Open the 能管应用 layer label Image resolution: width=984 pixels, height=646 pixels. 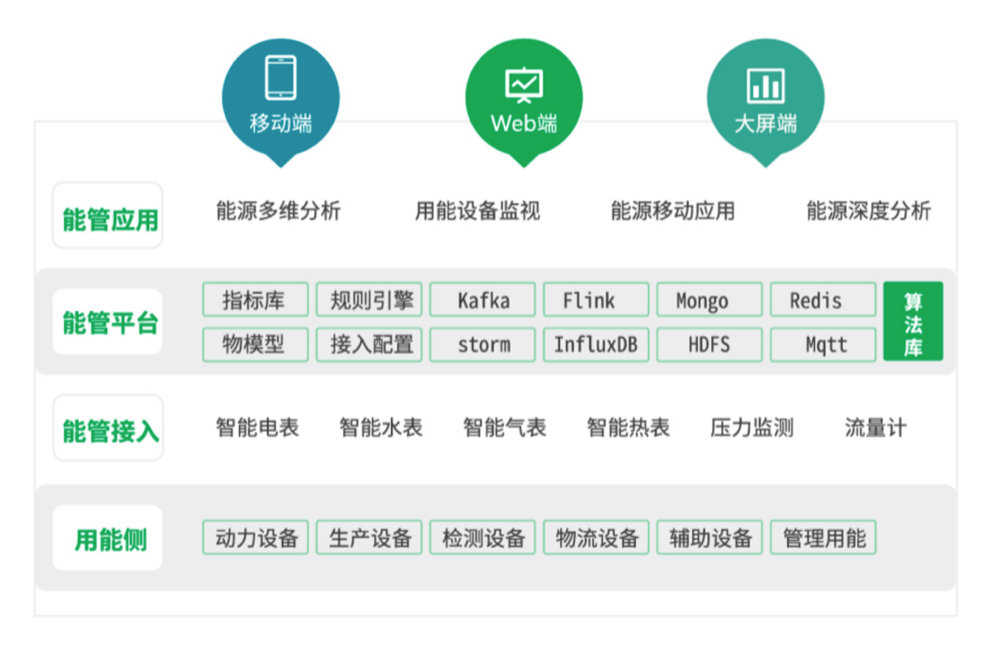point(109,217)
